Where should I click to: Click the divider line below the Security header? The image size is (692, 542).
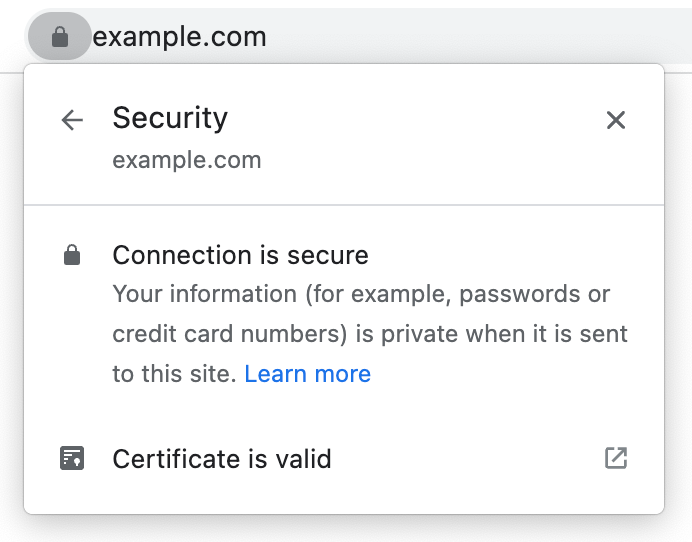(x=344, y=205)
